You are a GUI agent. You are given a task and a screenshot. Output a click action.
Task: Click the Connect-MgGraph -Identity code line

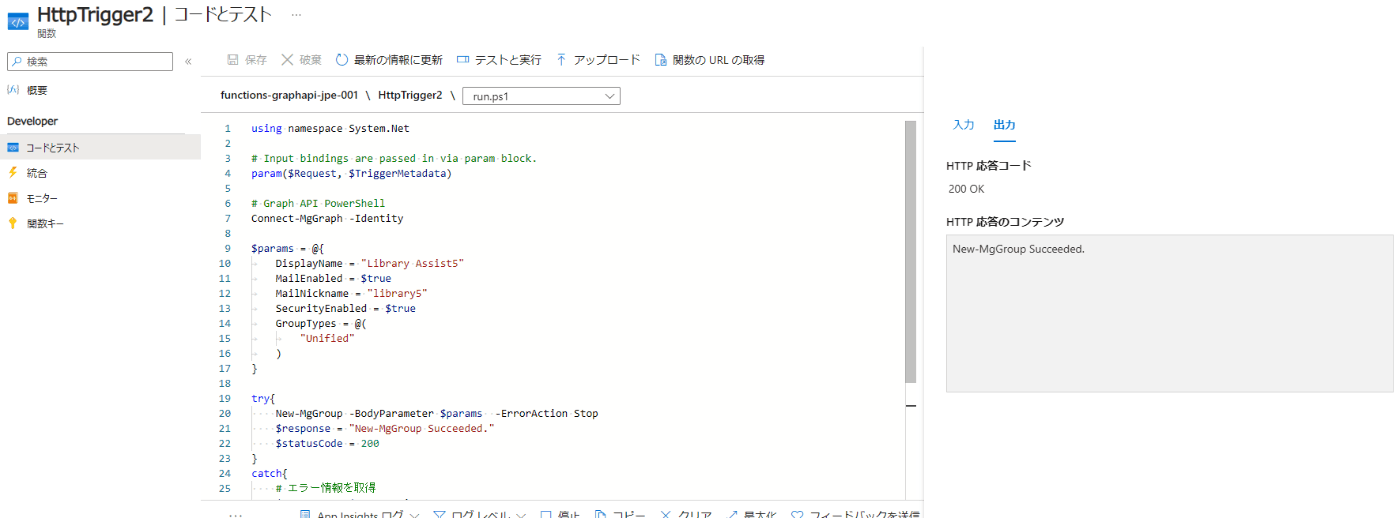click(327, 218)
